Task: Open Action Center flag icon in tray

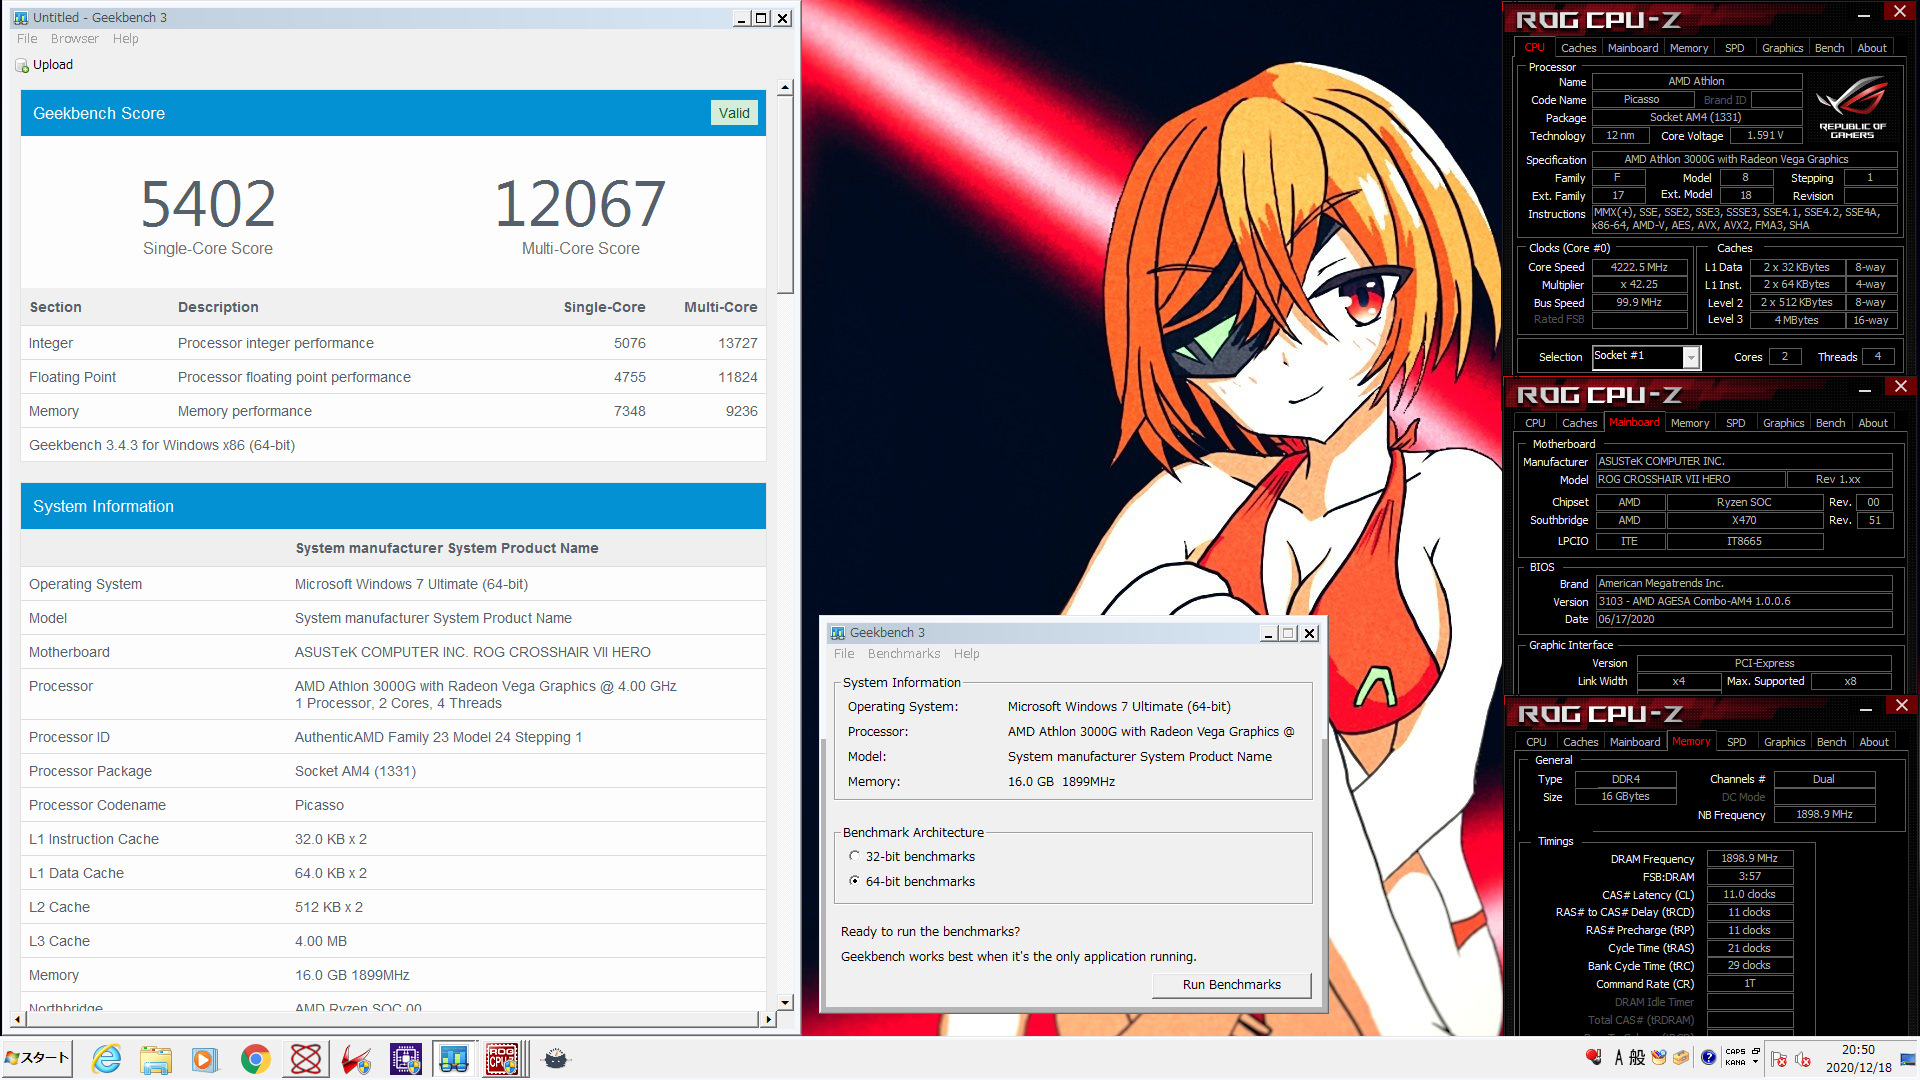Action: 1778,1059
